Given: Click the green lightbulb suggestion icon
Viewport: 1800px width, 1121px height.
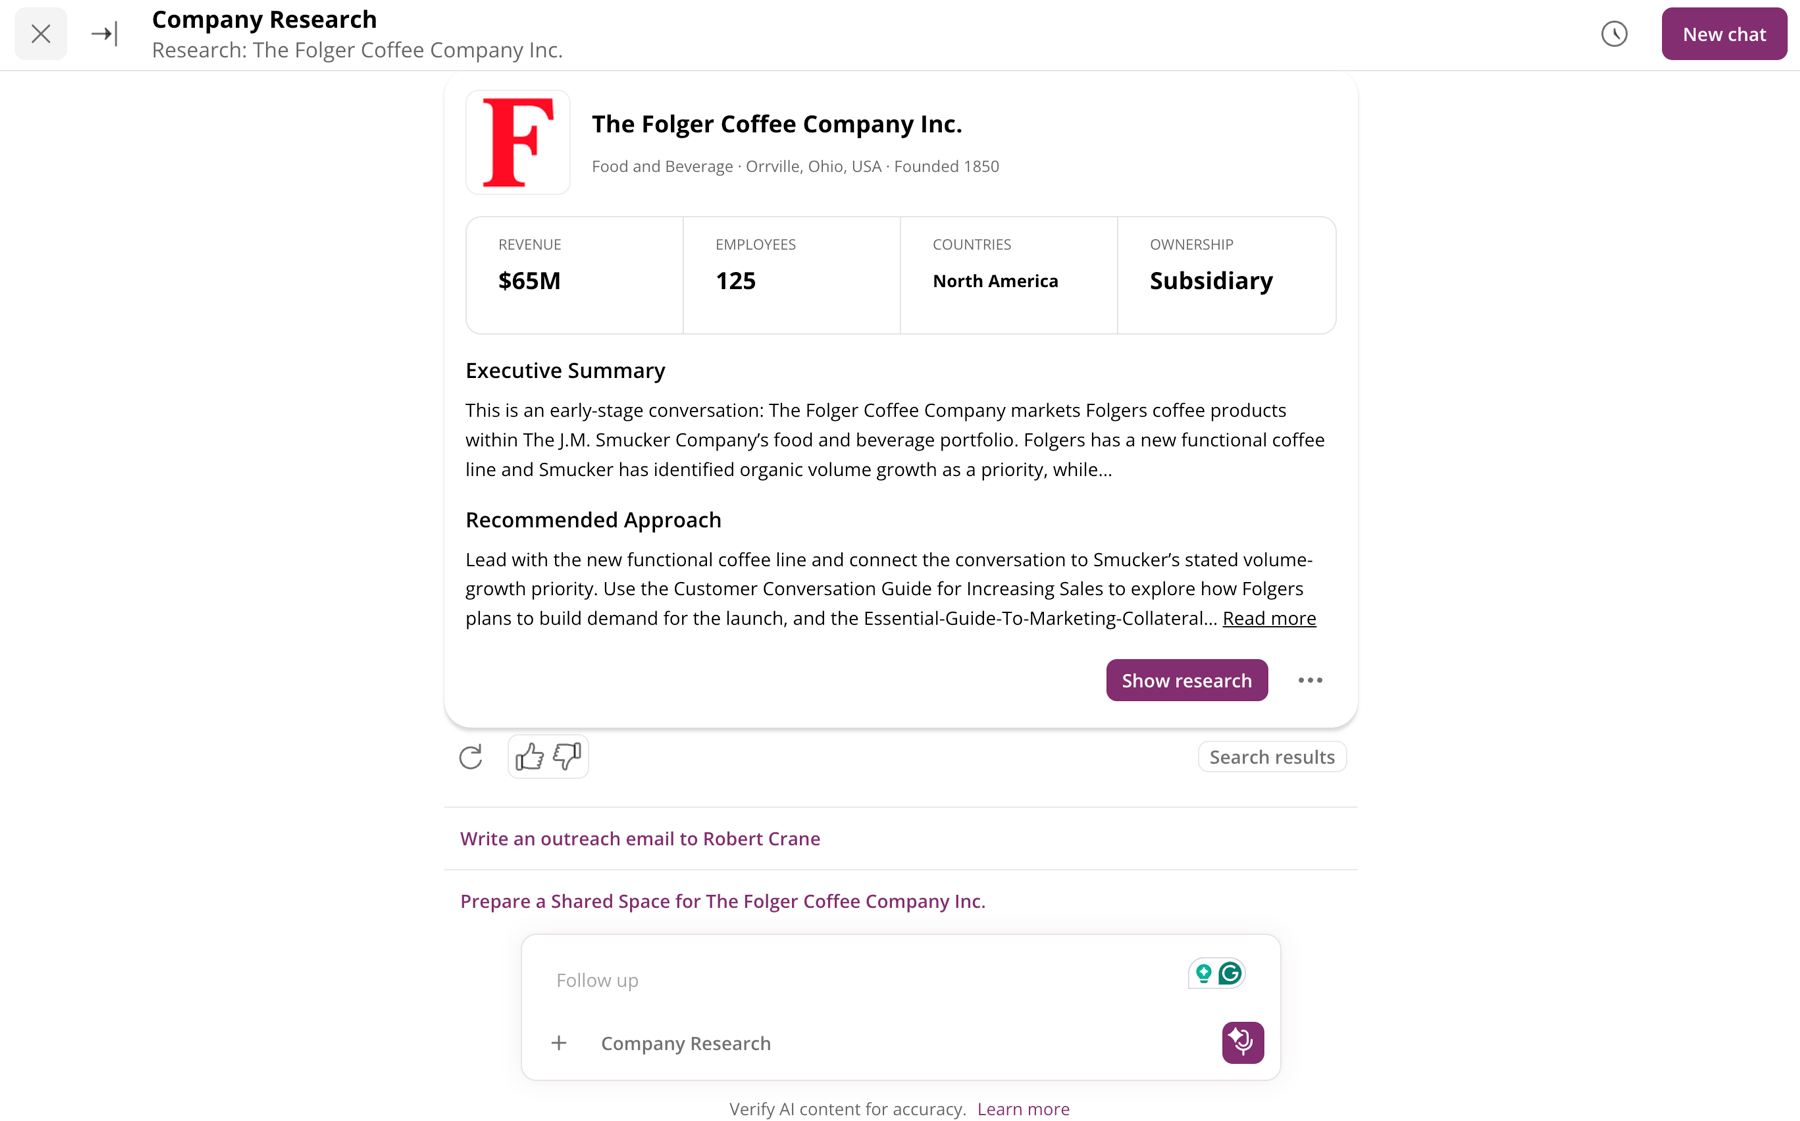Looking at the screenshot, I should tap(1203, 973).
